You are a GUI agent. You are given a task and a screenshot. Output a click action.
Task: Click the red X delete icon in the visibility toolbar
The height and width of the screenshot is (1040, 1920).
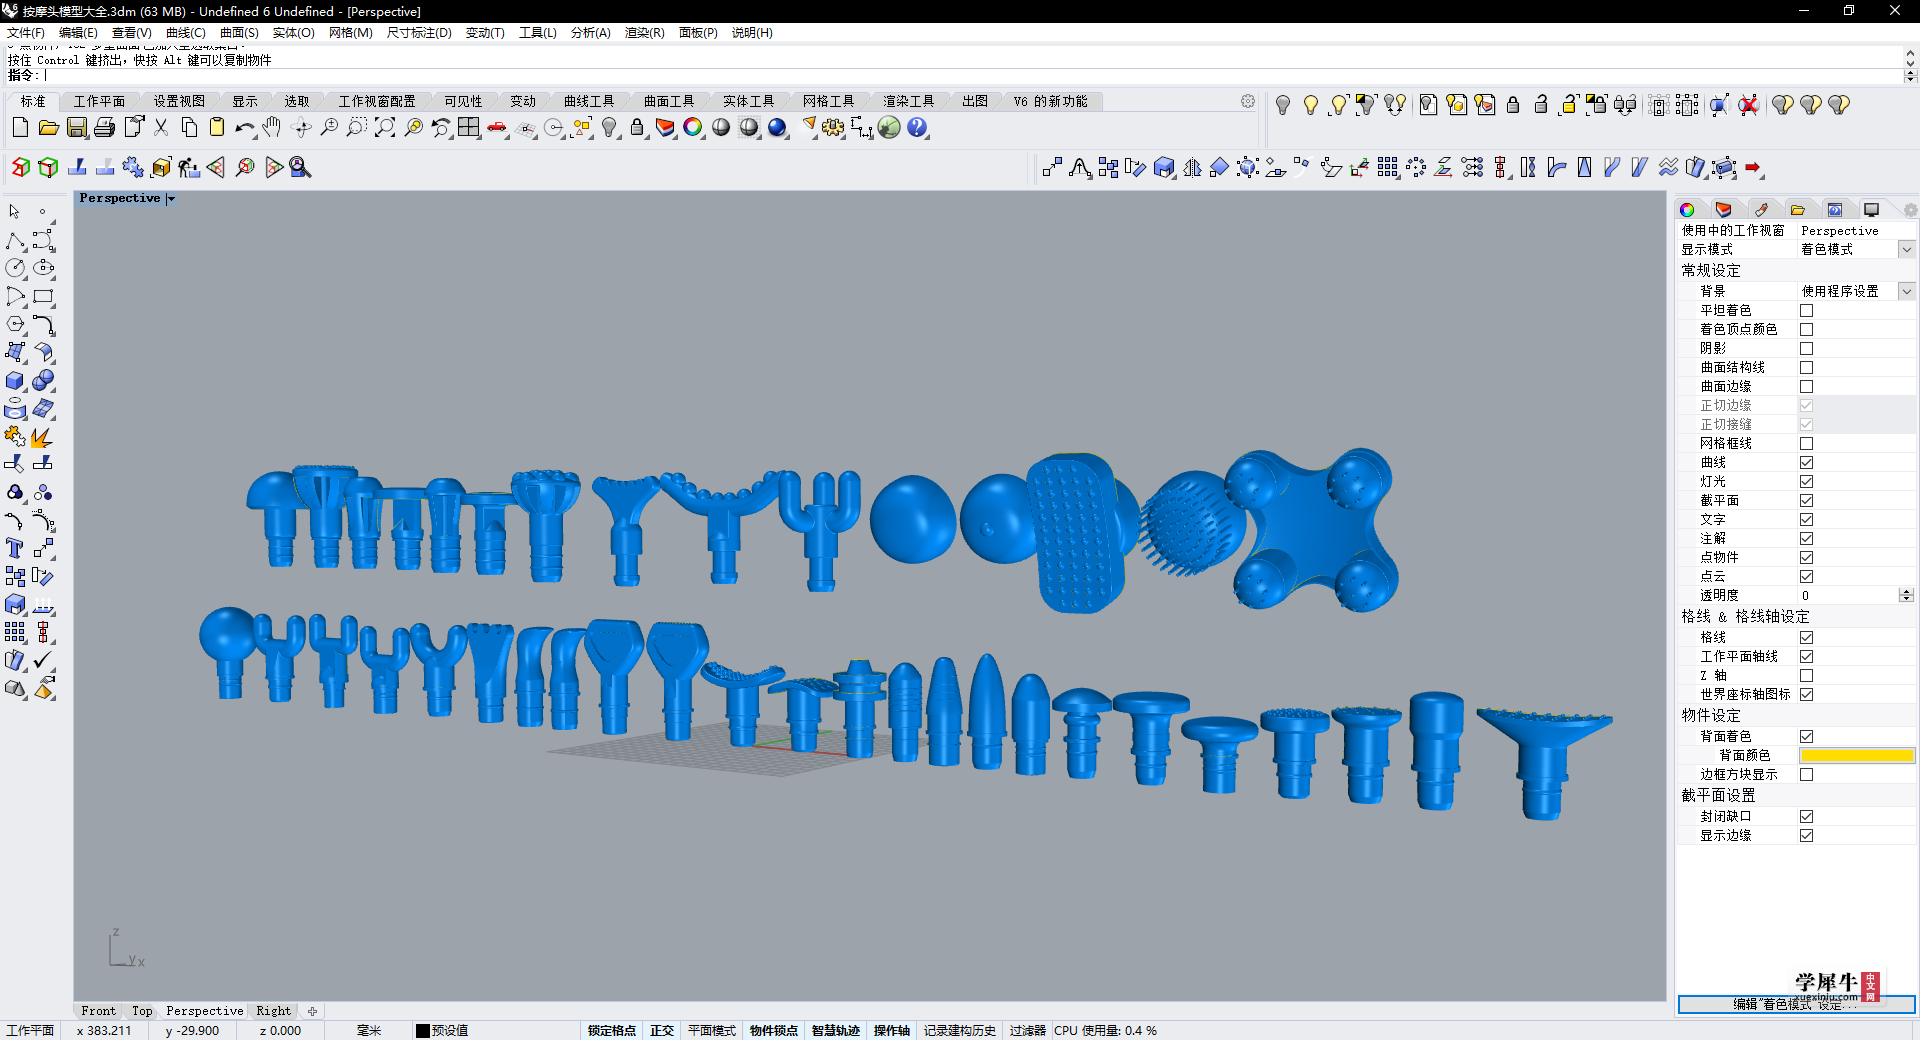[x=1748, y=105]
